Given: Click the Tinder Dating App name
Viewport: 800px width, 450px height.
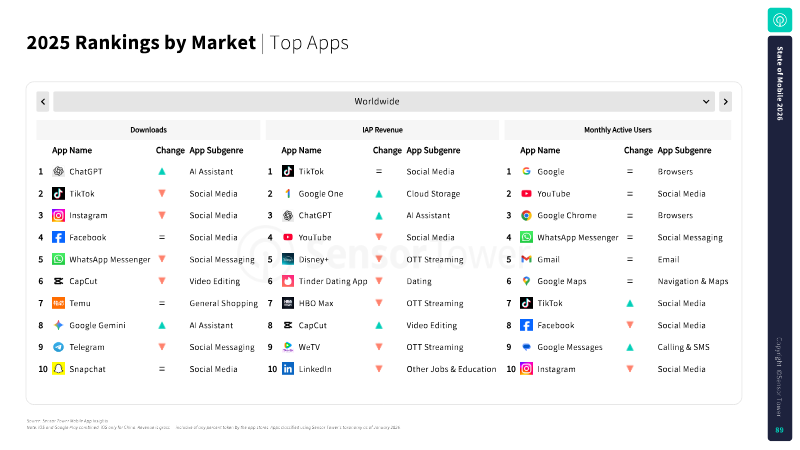Looking at the screenshot, I should coord(333,281).
